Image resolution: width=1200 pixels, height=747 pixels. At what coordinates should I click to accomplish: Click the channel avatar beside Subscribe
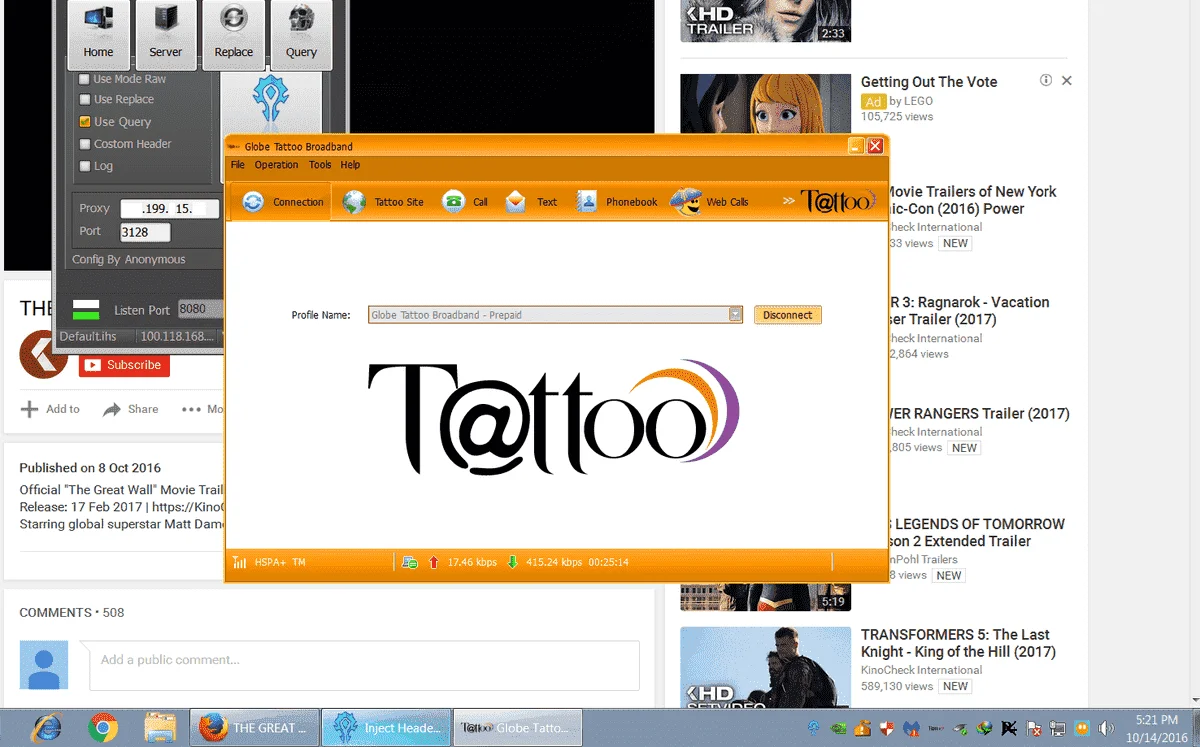click(x=44, y=353)
